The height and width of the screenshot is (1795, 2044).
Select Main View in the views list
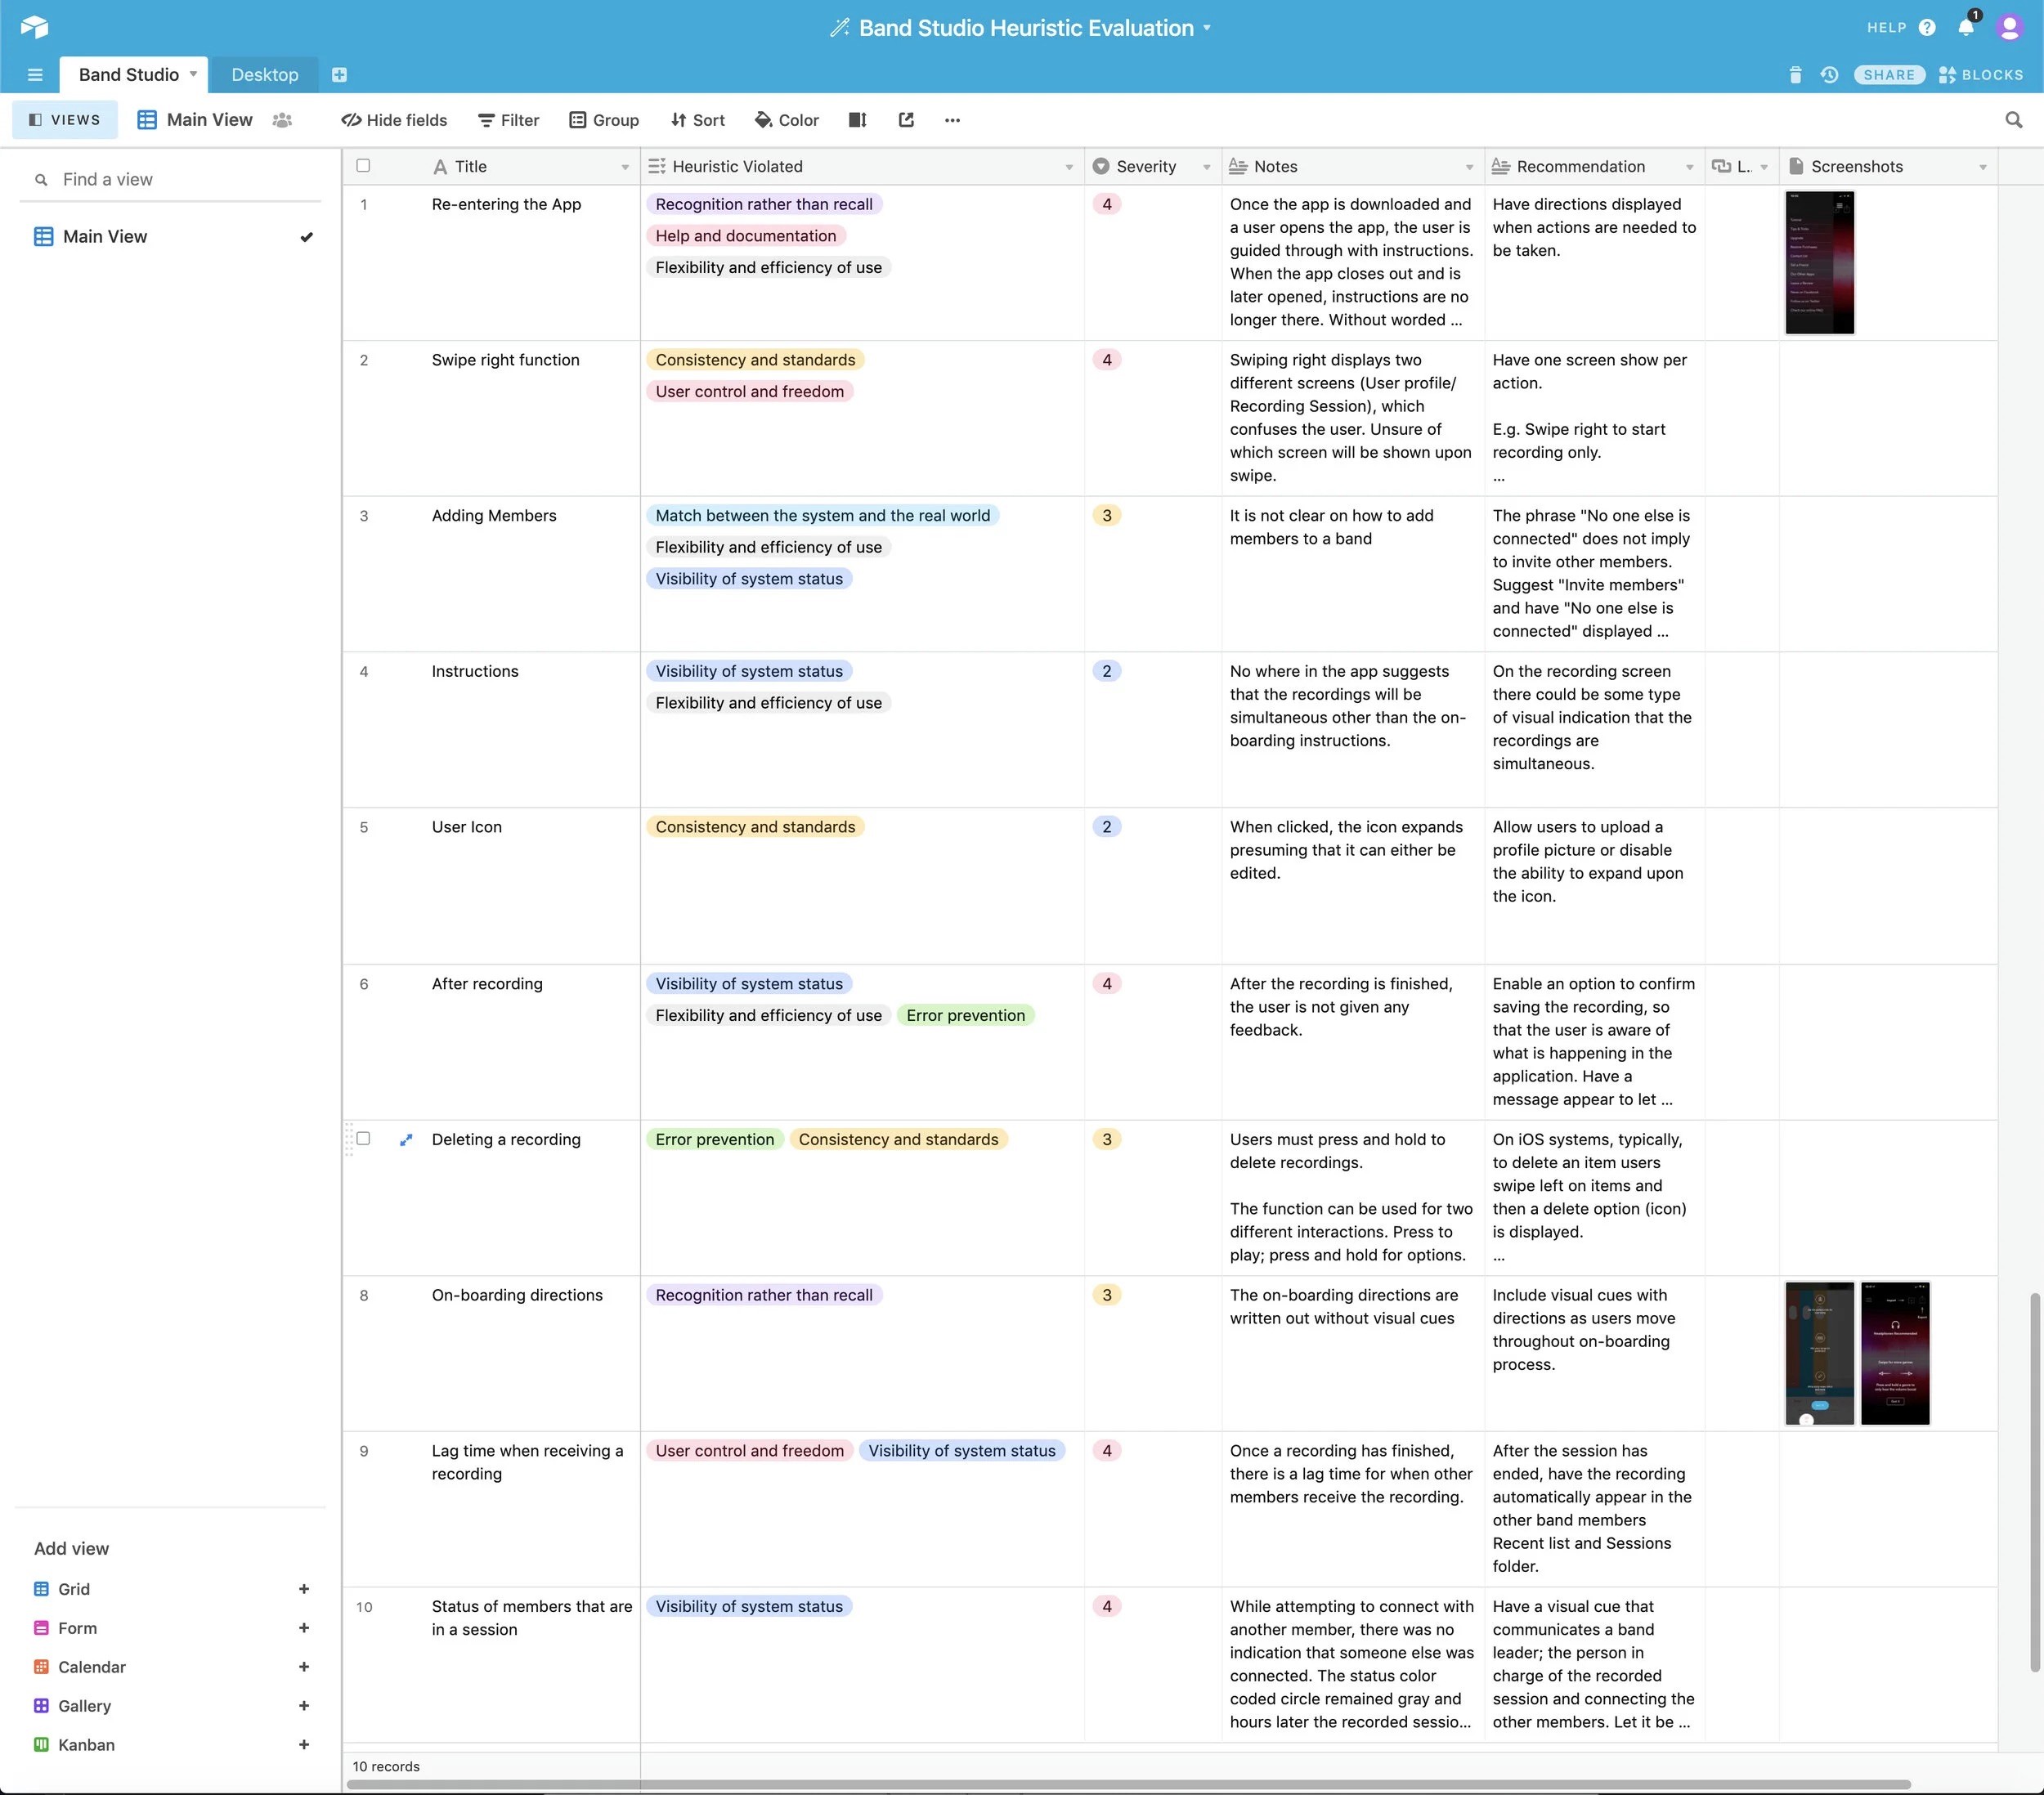pyautogui.click(x=173, y=237)
